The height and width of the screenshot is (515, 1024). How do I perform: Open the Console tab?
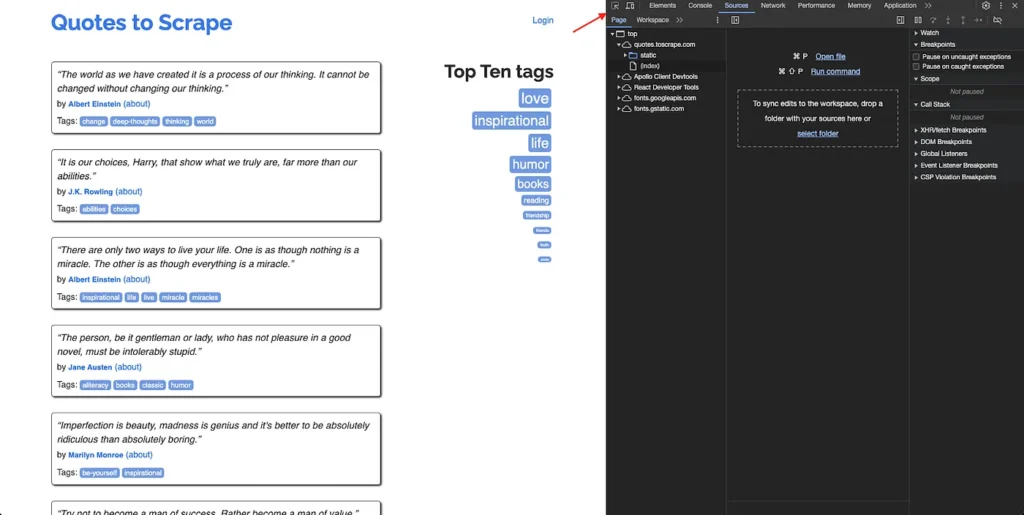(700, 6)
